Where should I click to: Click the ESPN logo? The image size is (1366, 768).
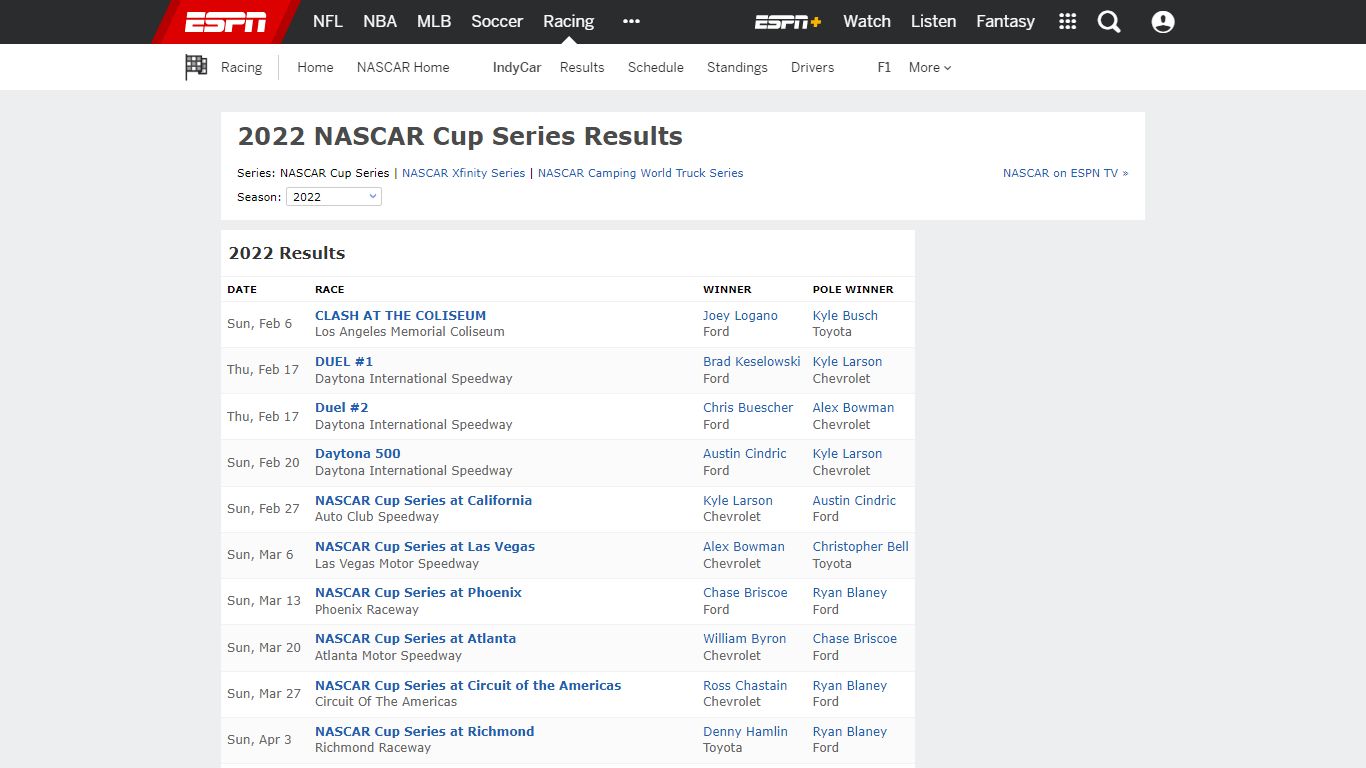pyautogui.click(x=226, y=22)
